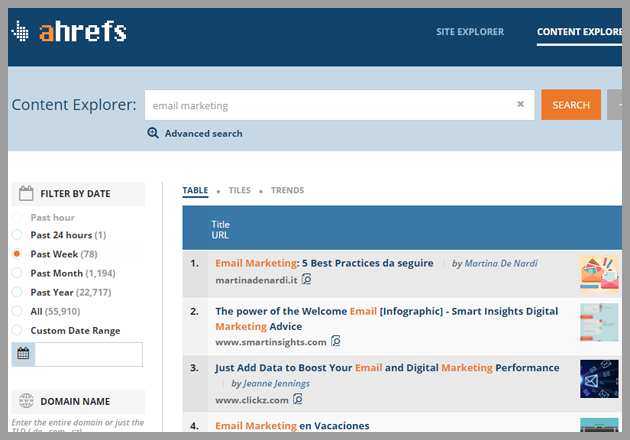Open Just Add Data to Boost article

coord(387,368)
